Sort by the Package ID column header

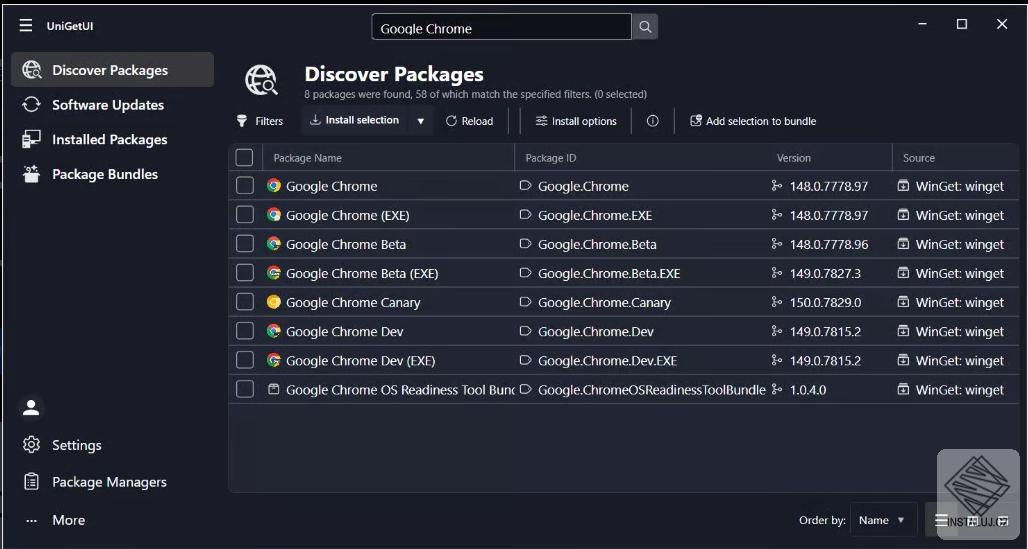[641, 157]
